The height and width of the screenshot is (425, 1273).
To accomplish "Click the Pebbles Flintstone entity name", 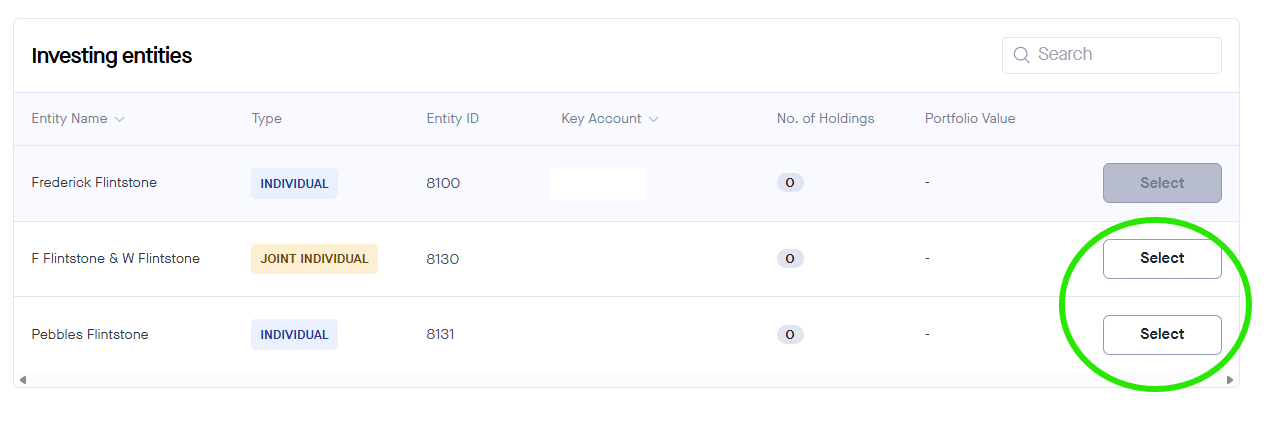I will click(x=90, y=334).
